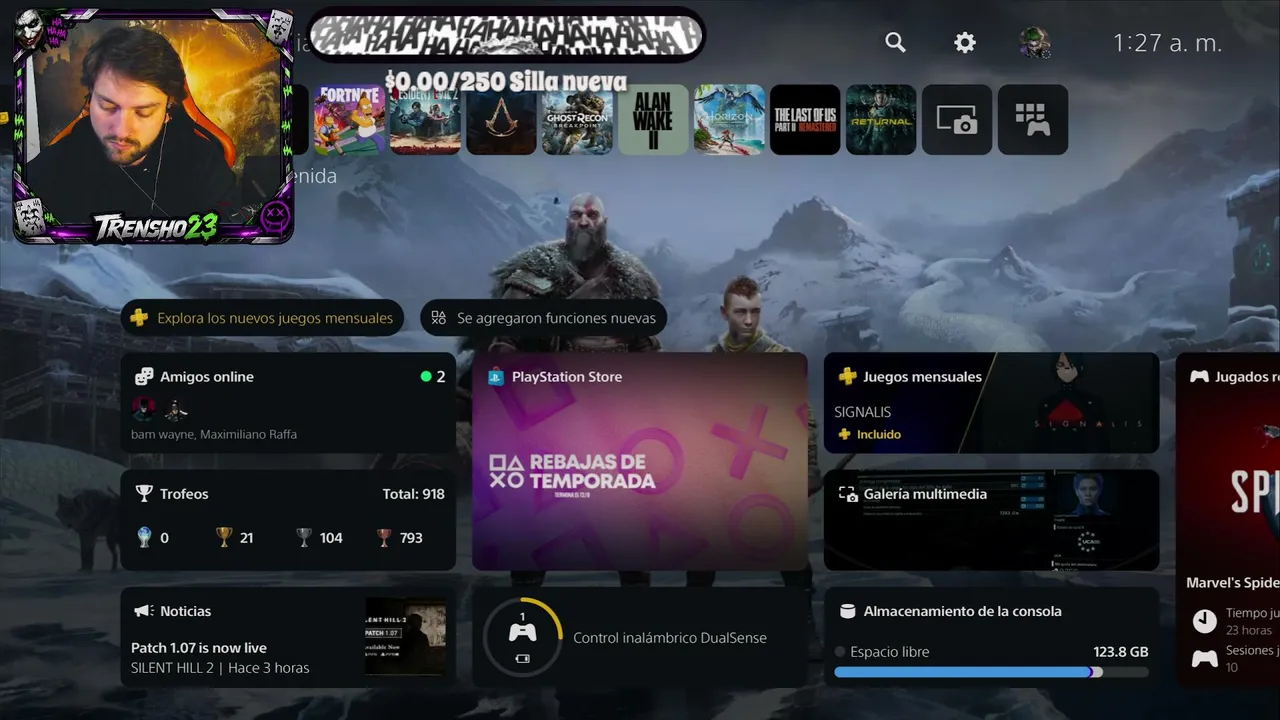Viewport: 1280px width, 720px height.
Task: Click the gold trophy icon
Action: [224, 538]
